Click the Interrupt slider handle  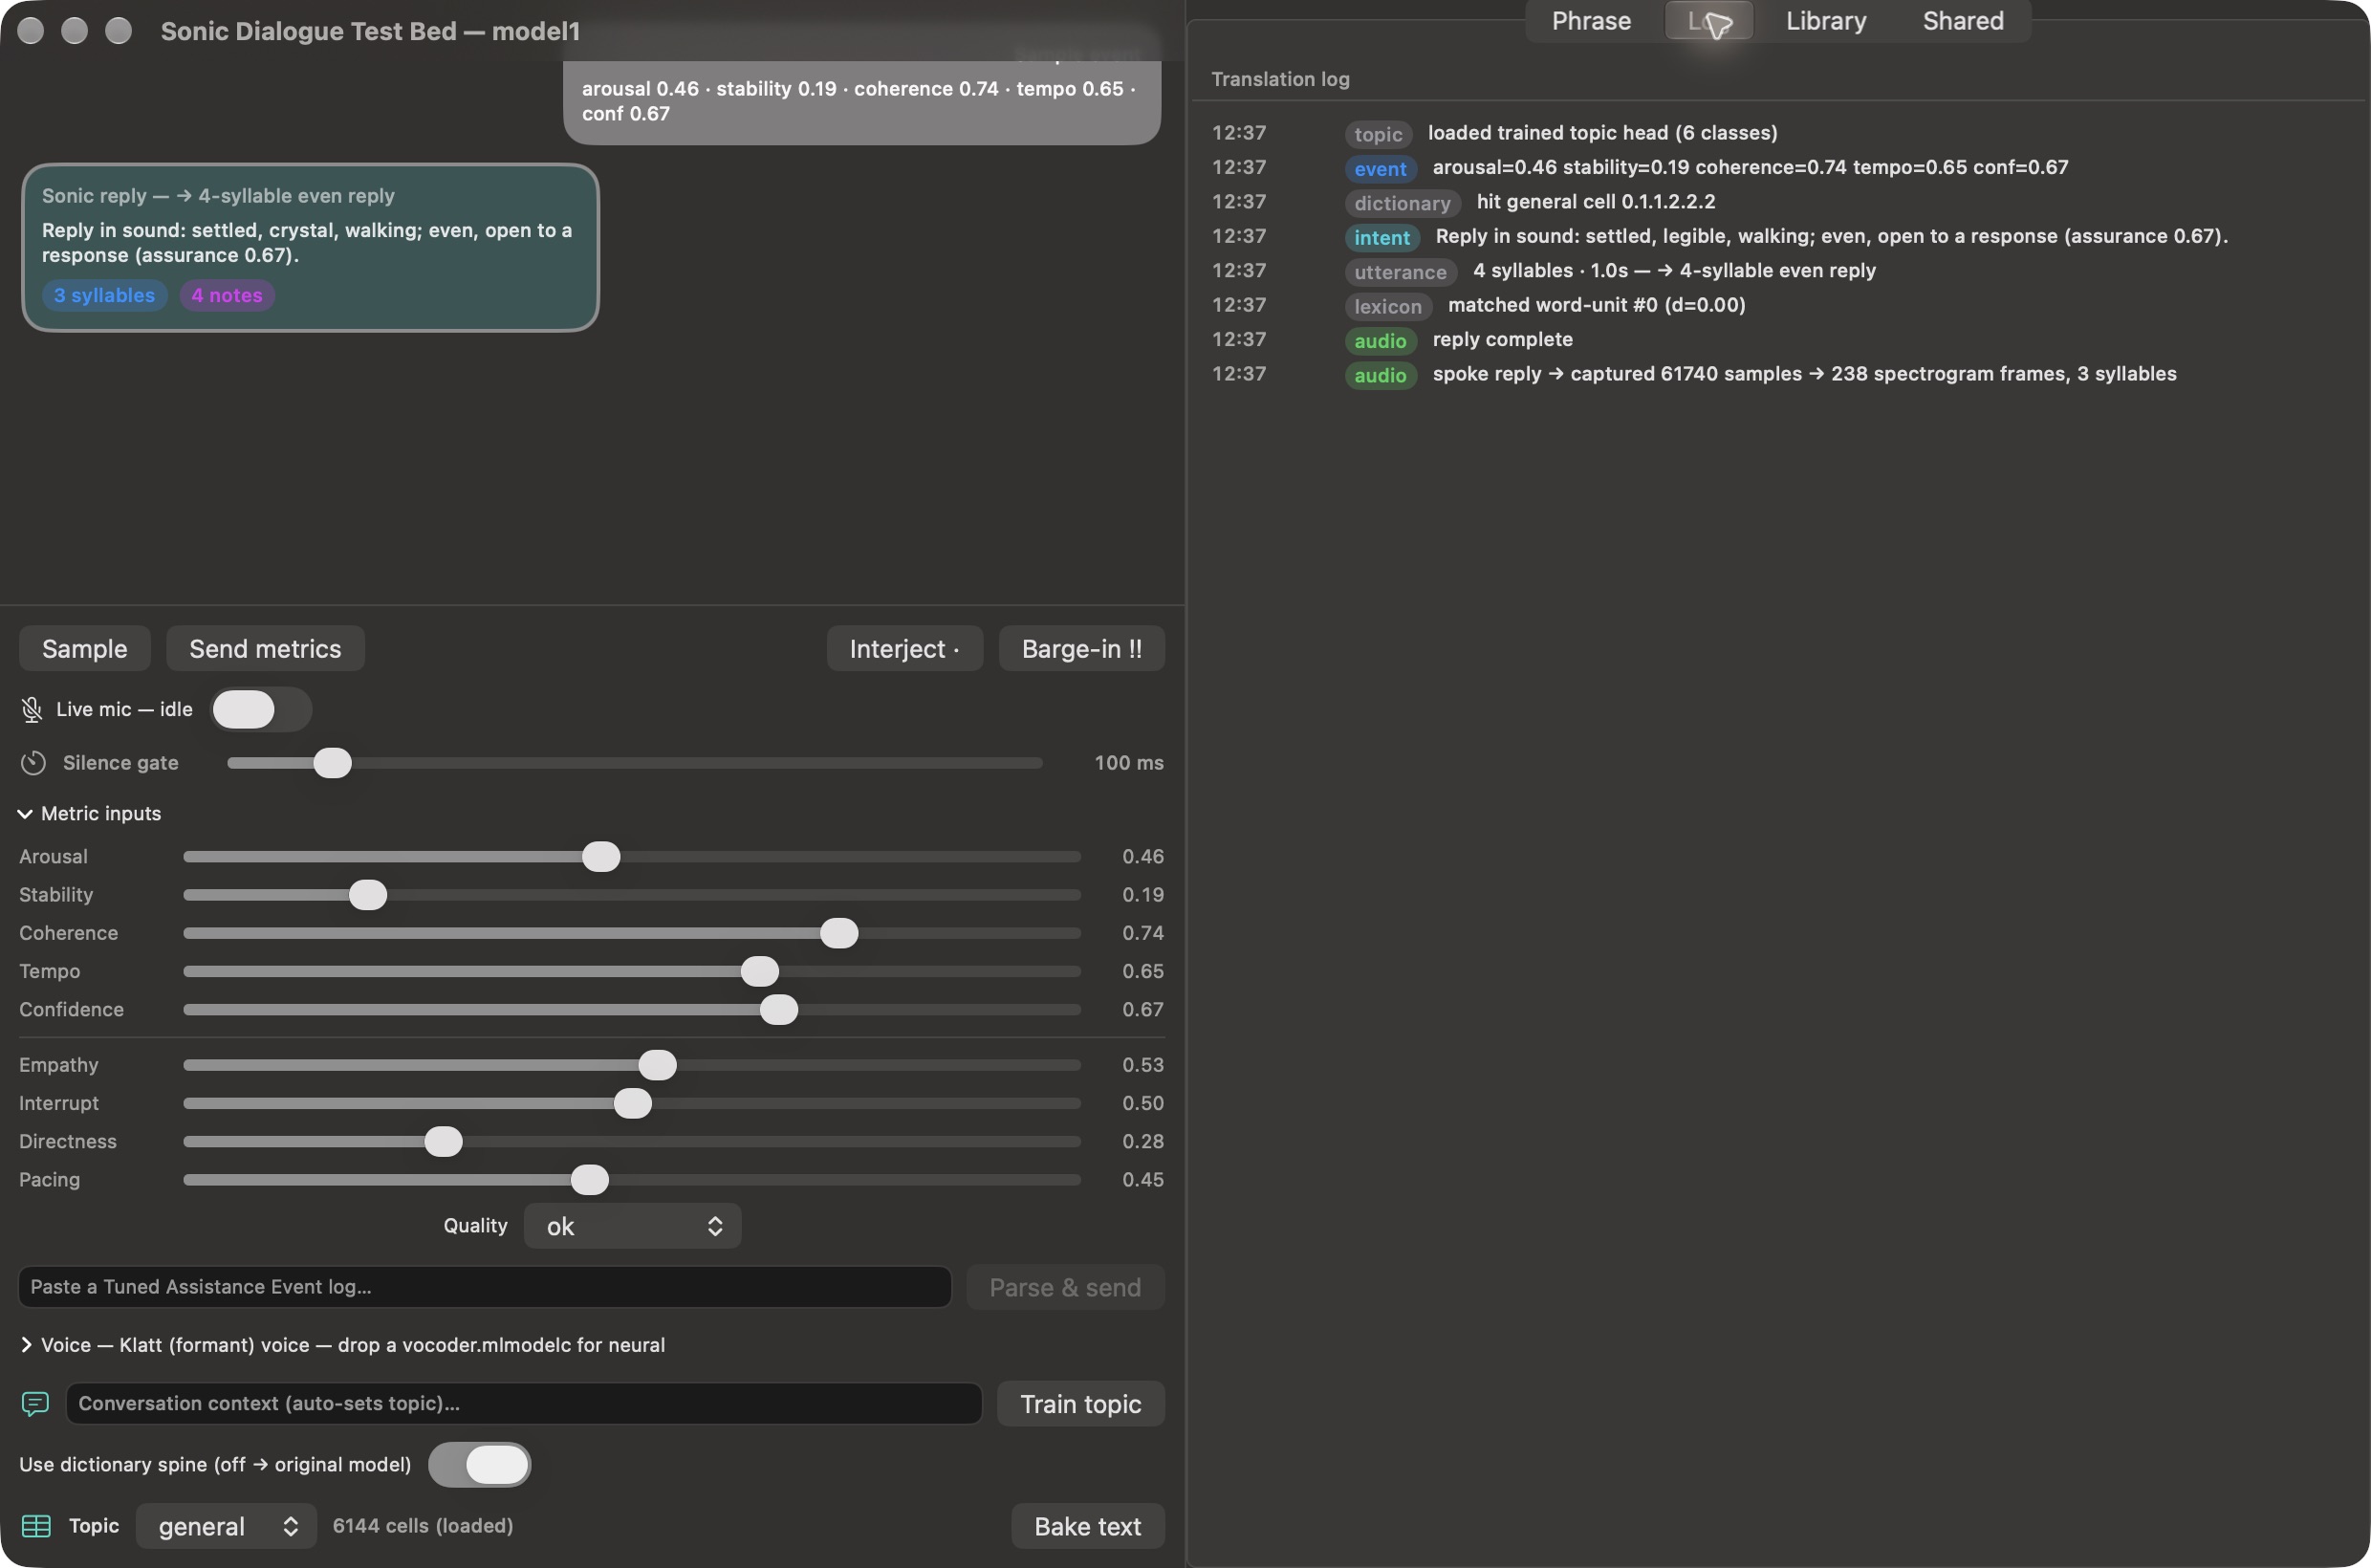point(632,1103)
